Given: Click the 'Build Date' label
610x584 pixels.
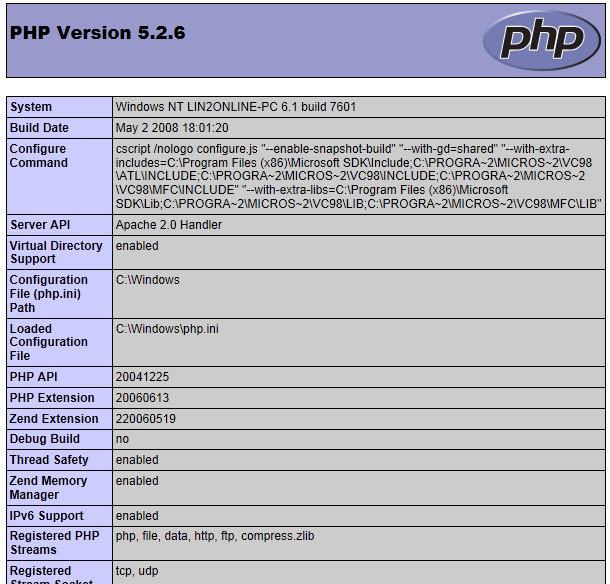Looking at the screenshot, I should pyautogui.click(x=39, y=128).
